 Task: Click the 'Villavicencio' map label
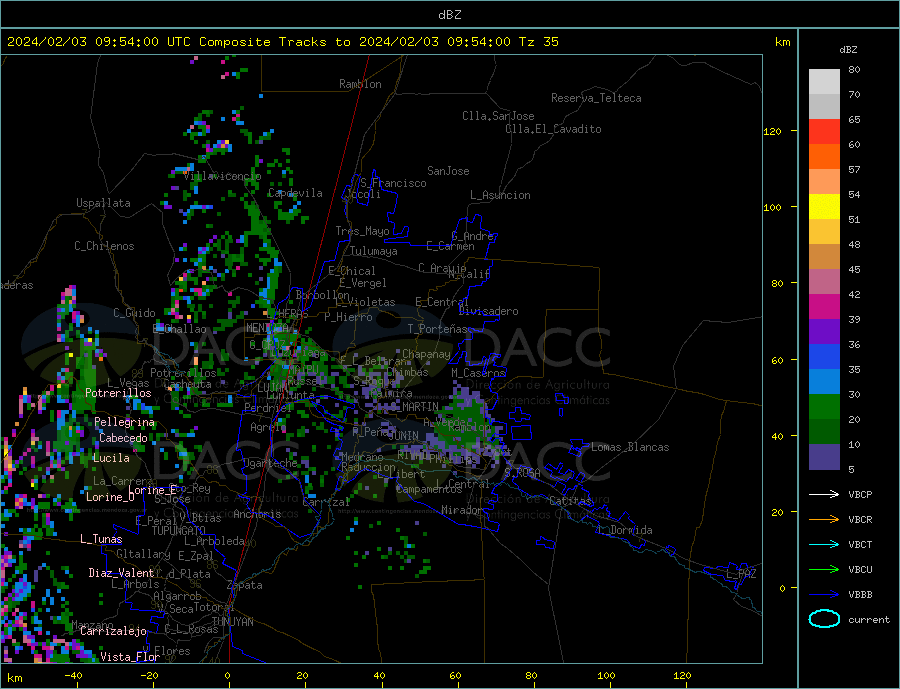222,176
